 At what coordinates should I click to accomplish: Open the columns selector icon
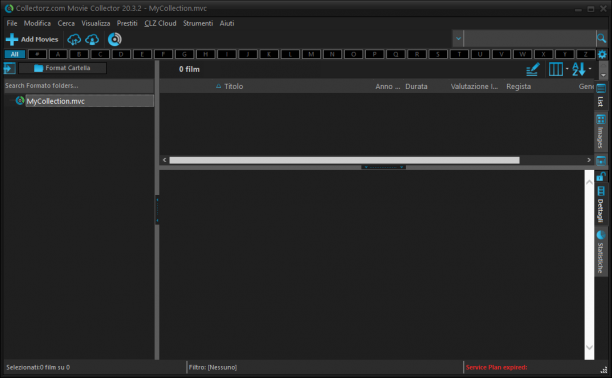(x=556, y=70)
